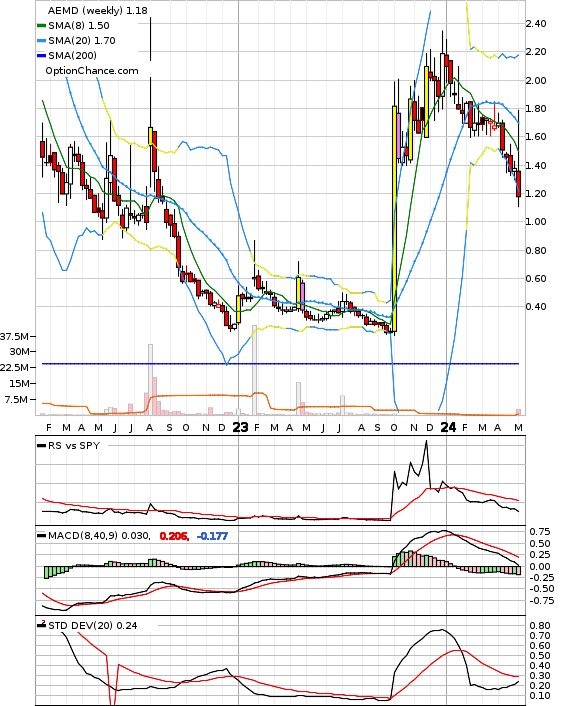The image size is (566, 706).
Task: Click the RS vs SPY legend marker
Action: click(41, 446)
